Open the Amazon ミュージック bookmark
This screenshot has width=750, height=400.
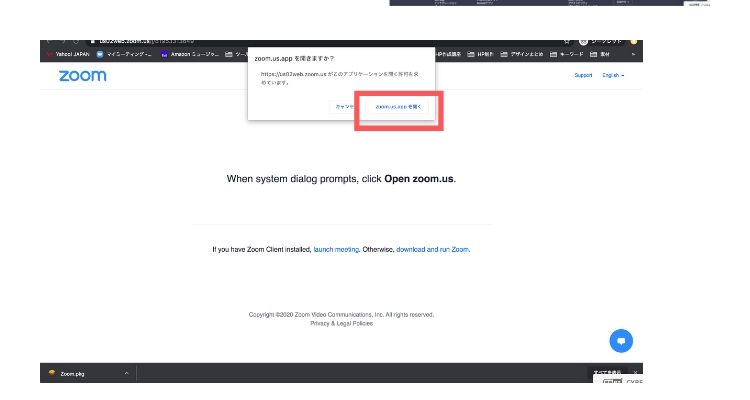click(x=190, y=55)
